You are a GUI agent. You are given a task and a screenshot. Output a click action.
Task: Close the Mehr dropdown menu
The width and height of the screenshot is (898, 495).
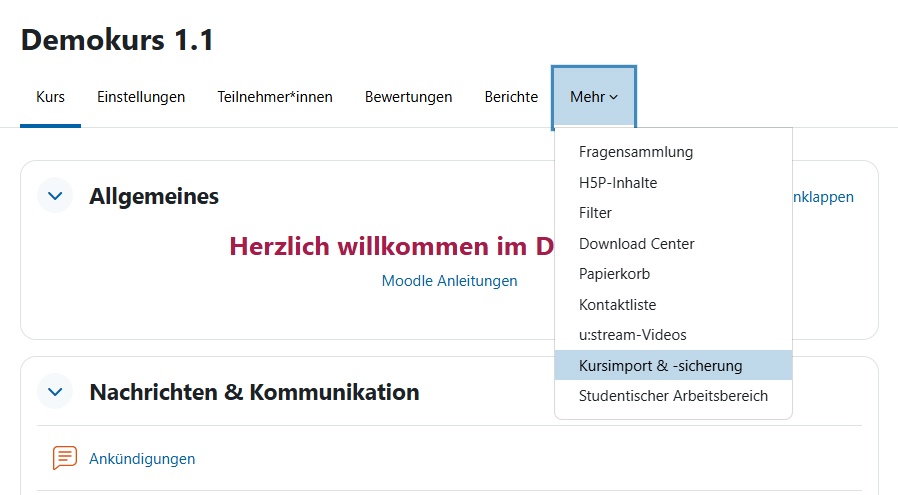594,97
